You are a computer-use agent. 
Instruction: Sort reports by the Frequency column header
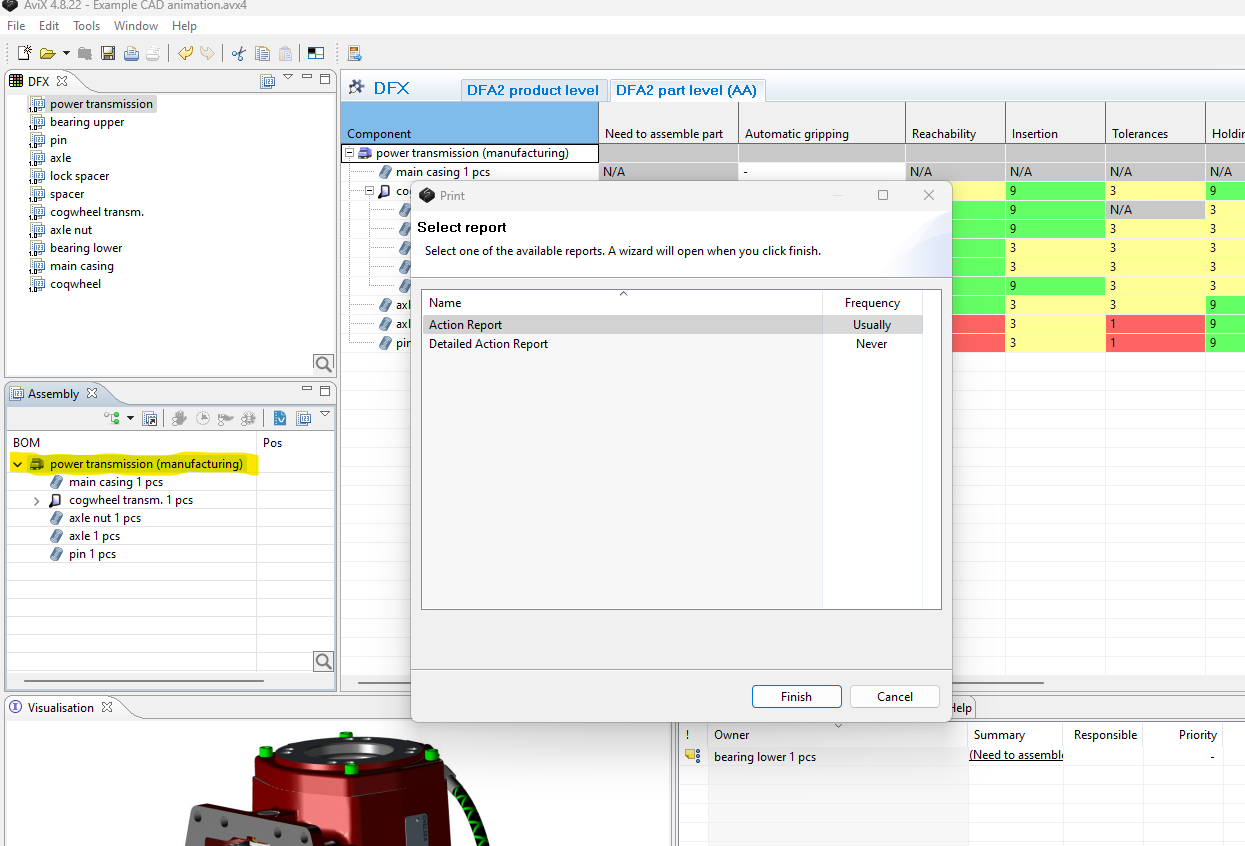[x=871, y=303]
